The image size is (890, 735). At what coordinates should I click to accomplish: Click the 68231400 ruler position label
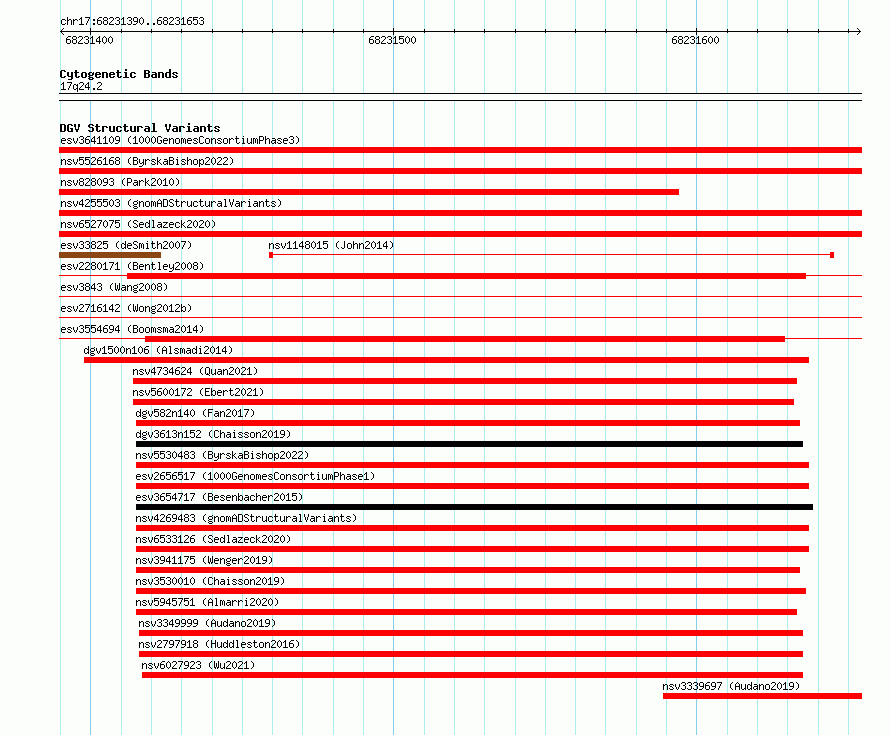click(x=89, y=40)
